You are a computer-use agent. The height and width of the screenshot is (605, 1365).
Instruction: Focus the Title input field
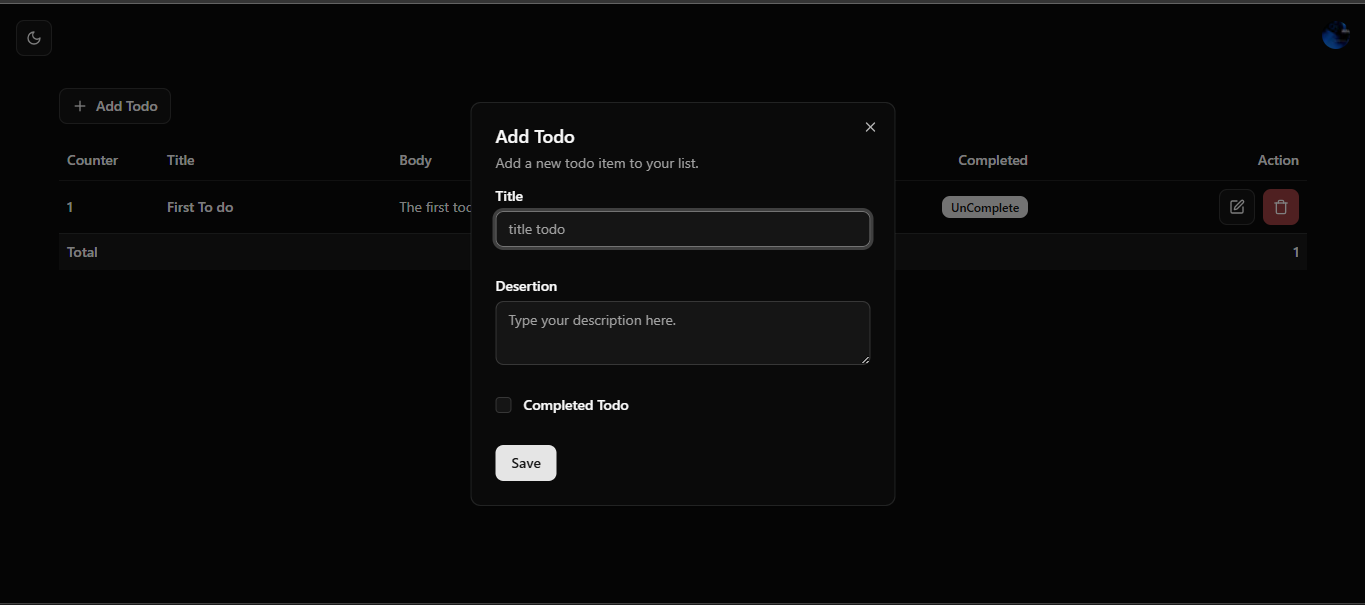click(682, 229)
